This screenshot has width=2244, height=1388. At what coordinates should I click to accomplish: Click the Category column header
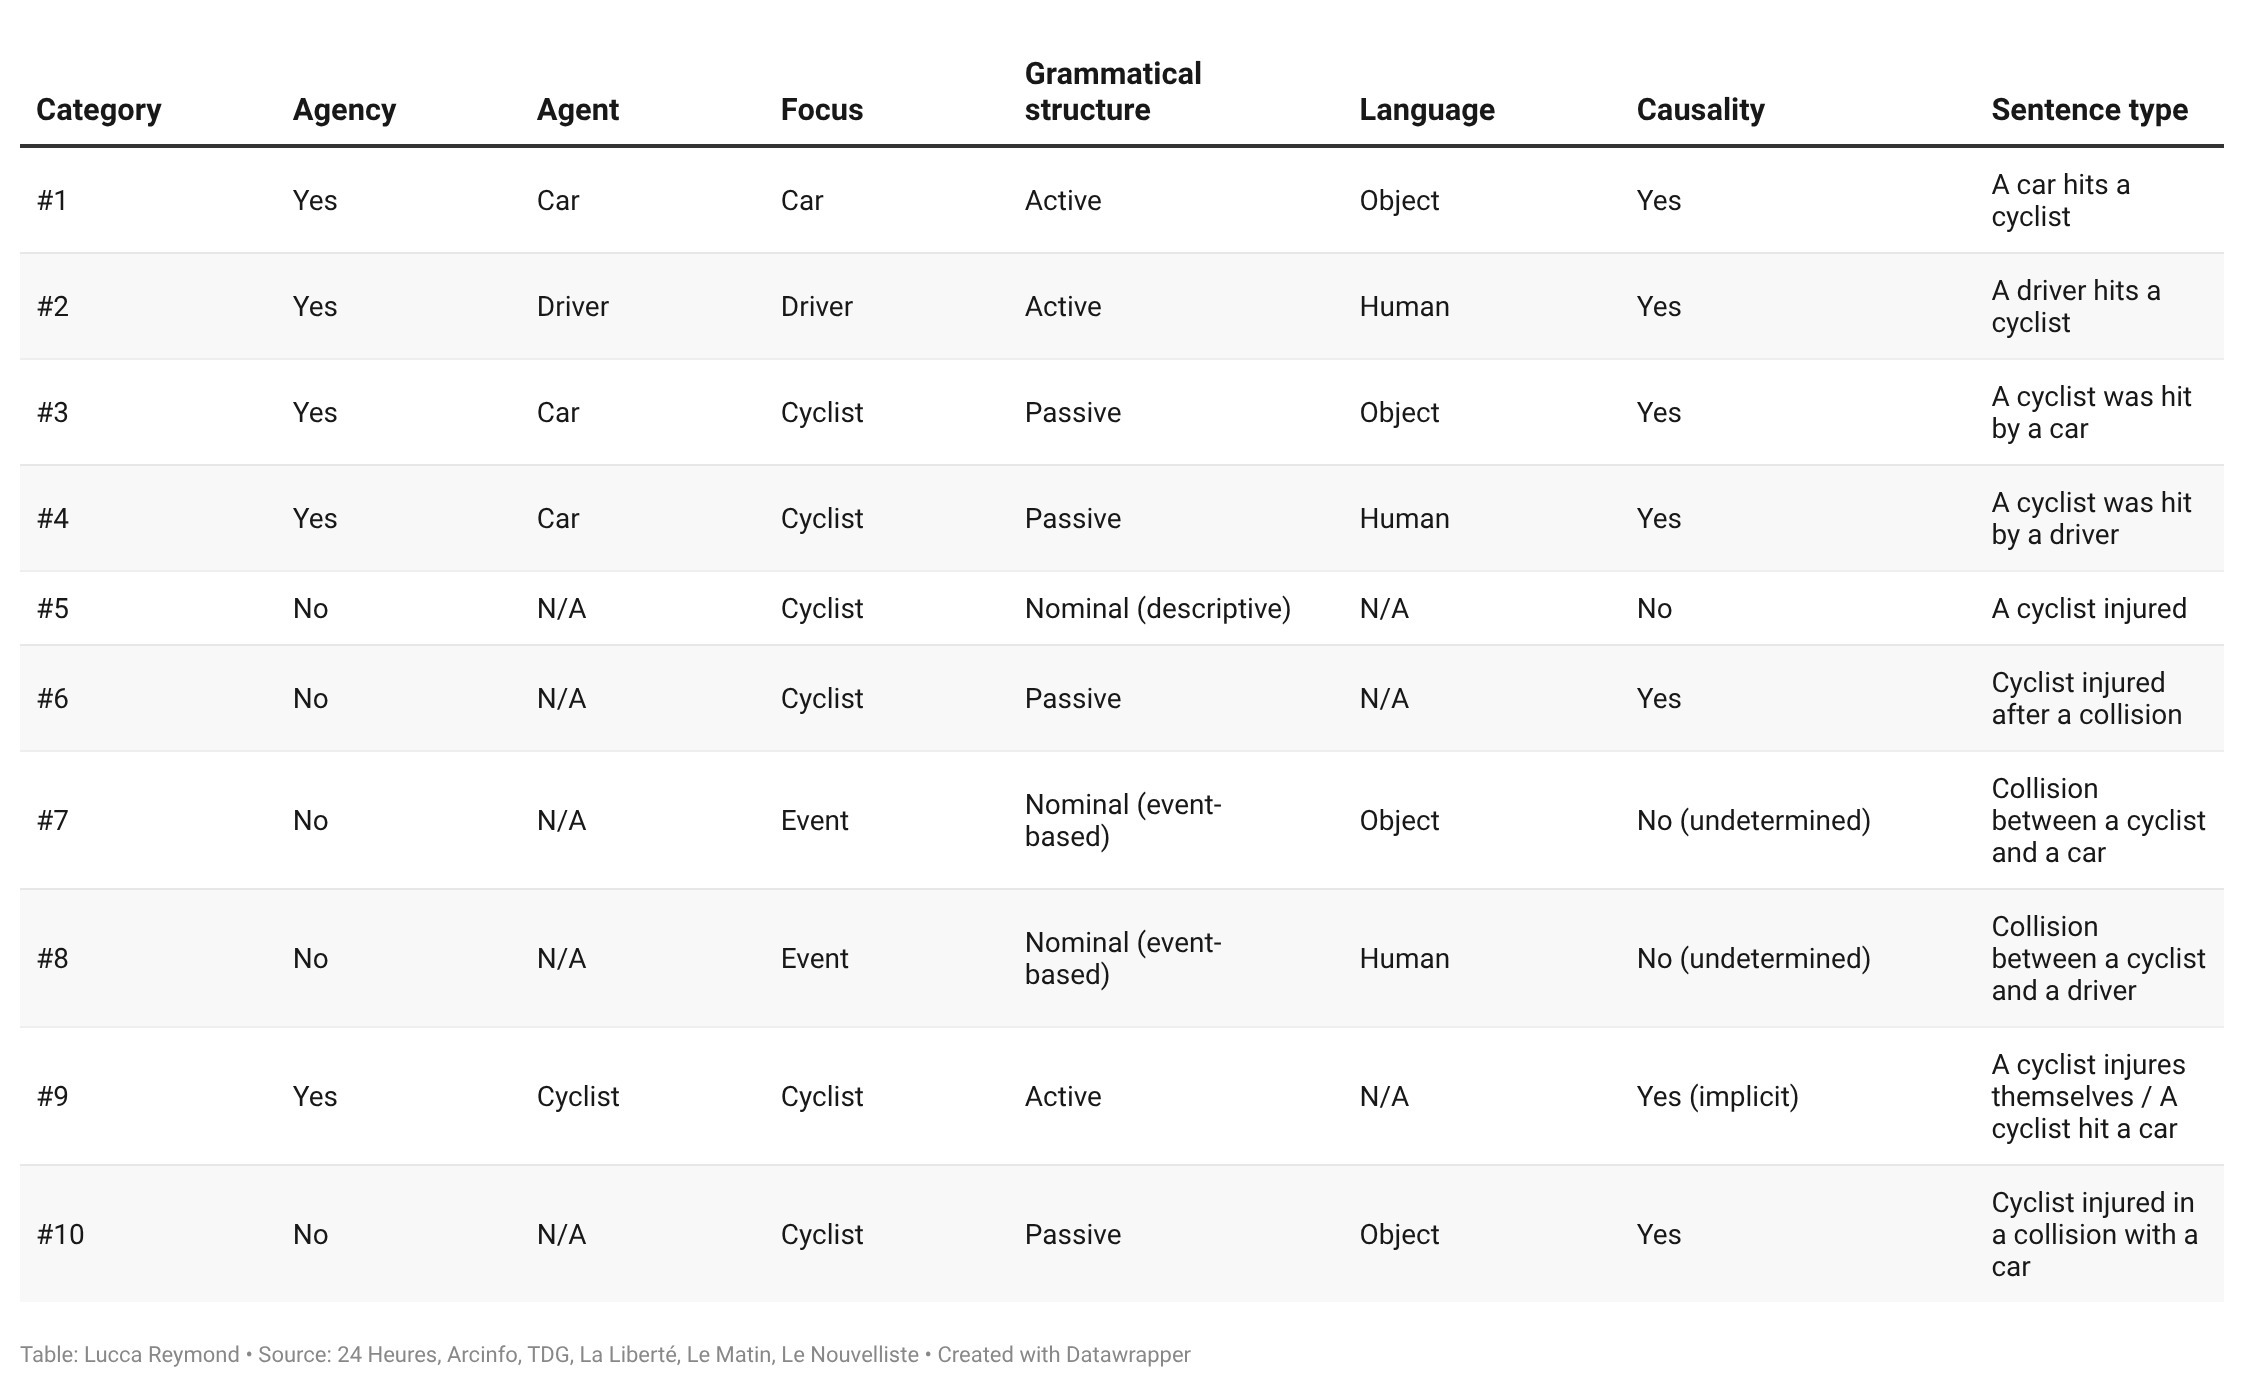pos(98,109)
